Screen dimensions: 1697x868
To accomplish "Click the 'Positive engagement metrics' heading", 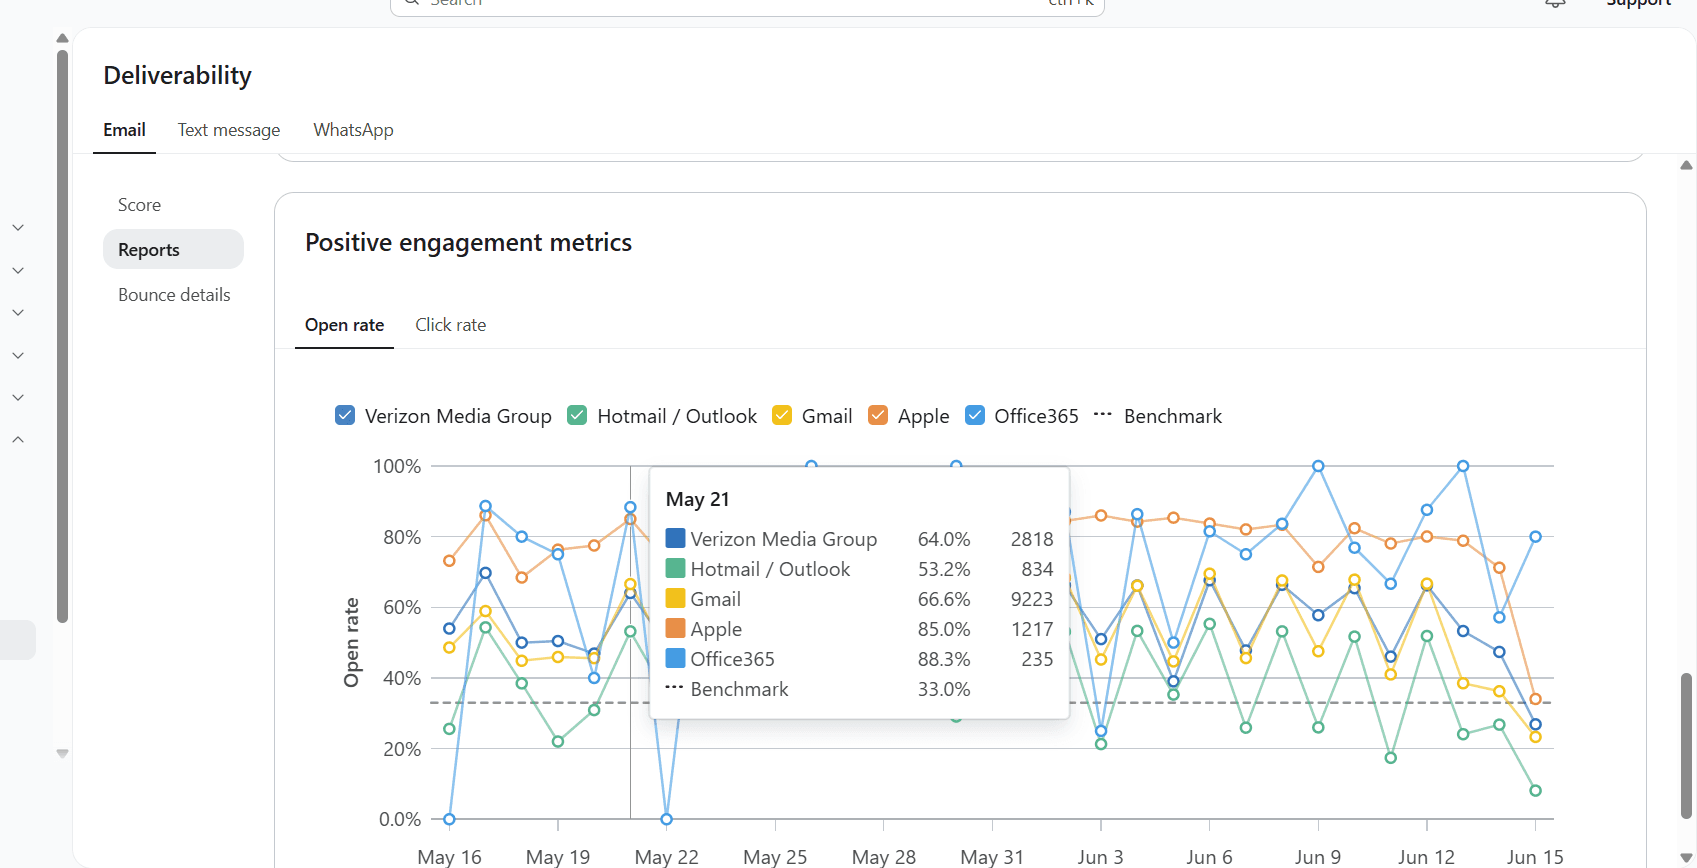I will pos(468,243).
